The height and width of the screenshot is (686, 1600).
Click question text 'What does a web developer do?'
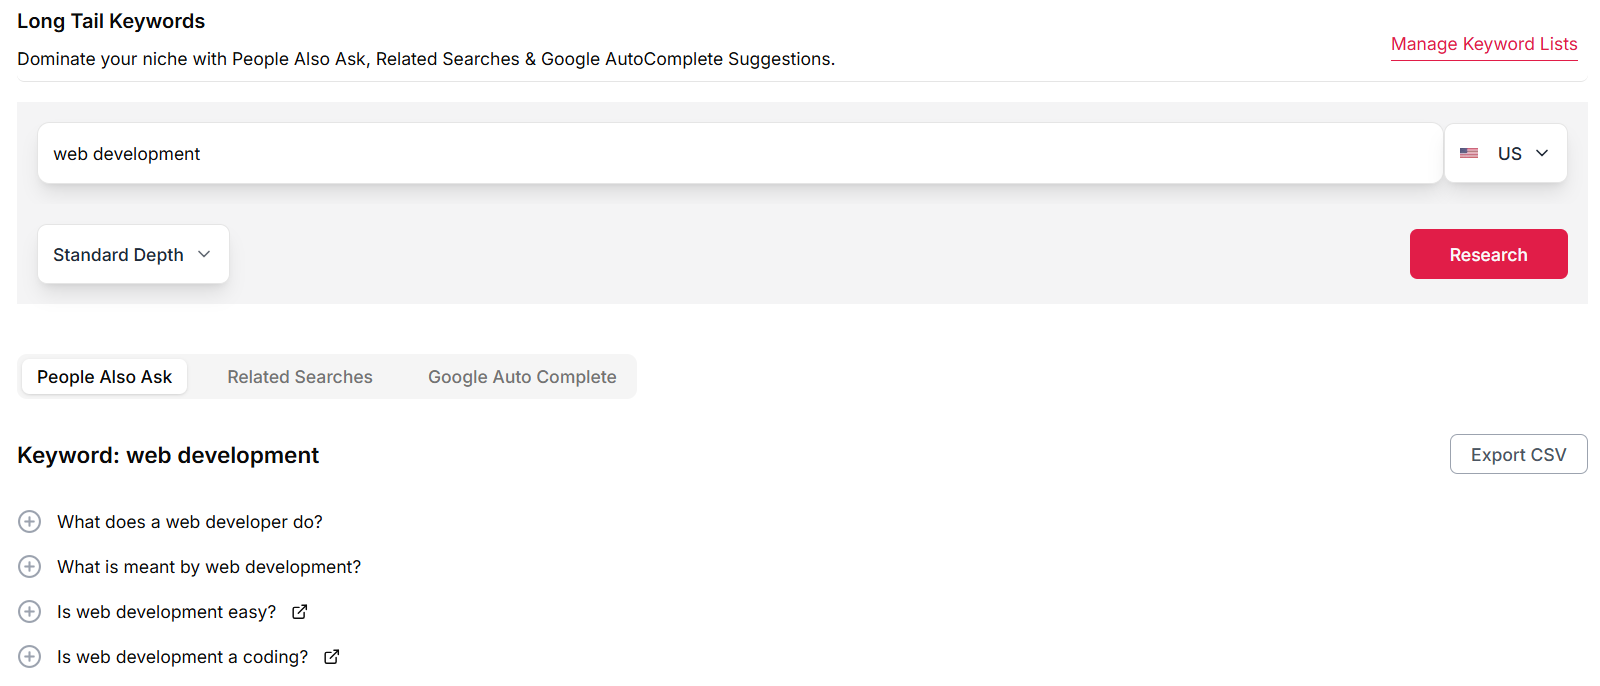click(x=190, y=522)
